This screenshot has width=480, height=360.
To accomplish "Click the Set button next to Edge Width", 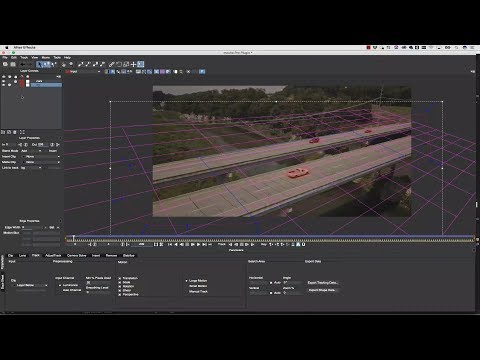I will [x=52, y=227].
